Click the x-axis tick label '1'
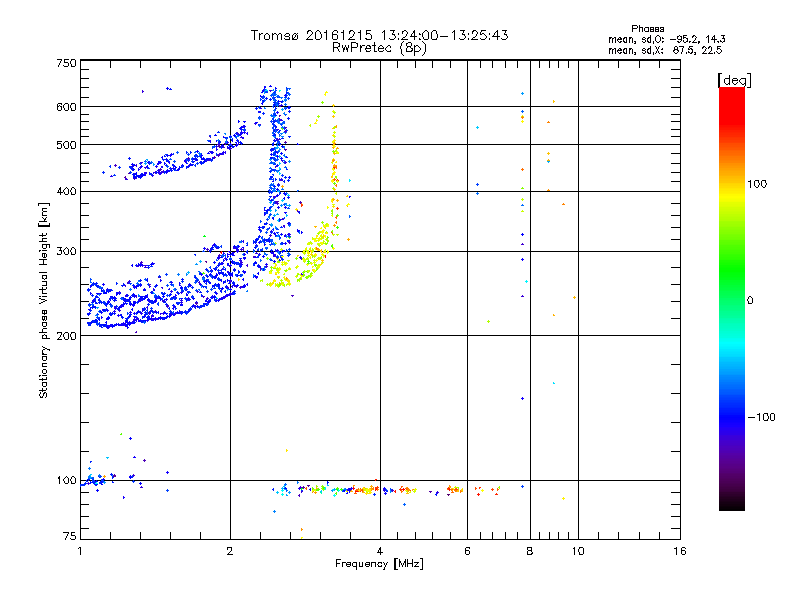 coord(80,551)
